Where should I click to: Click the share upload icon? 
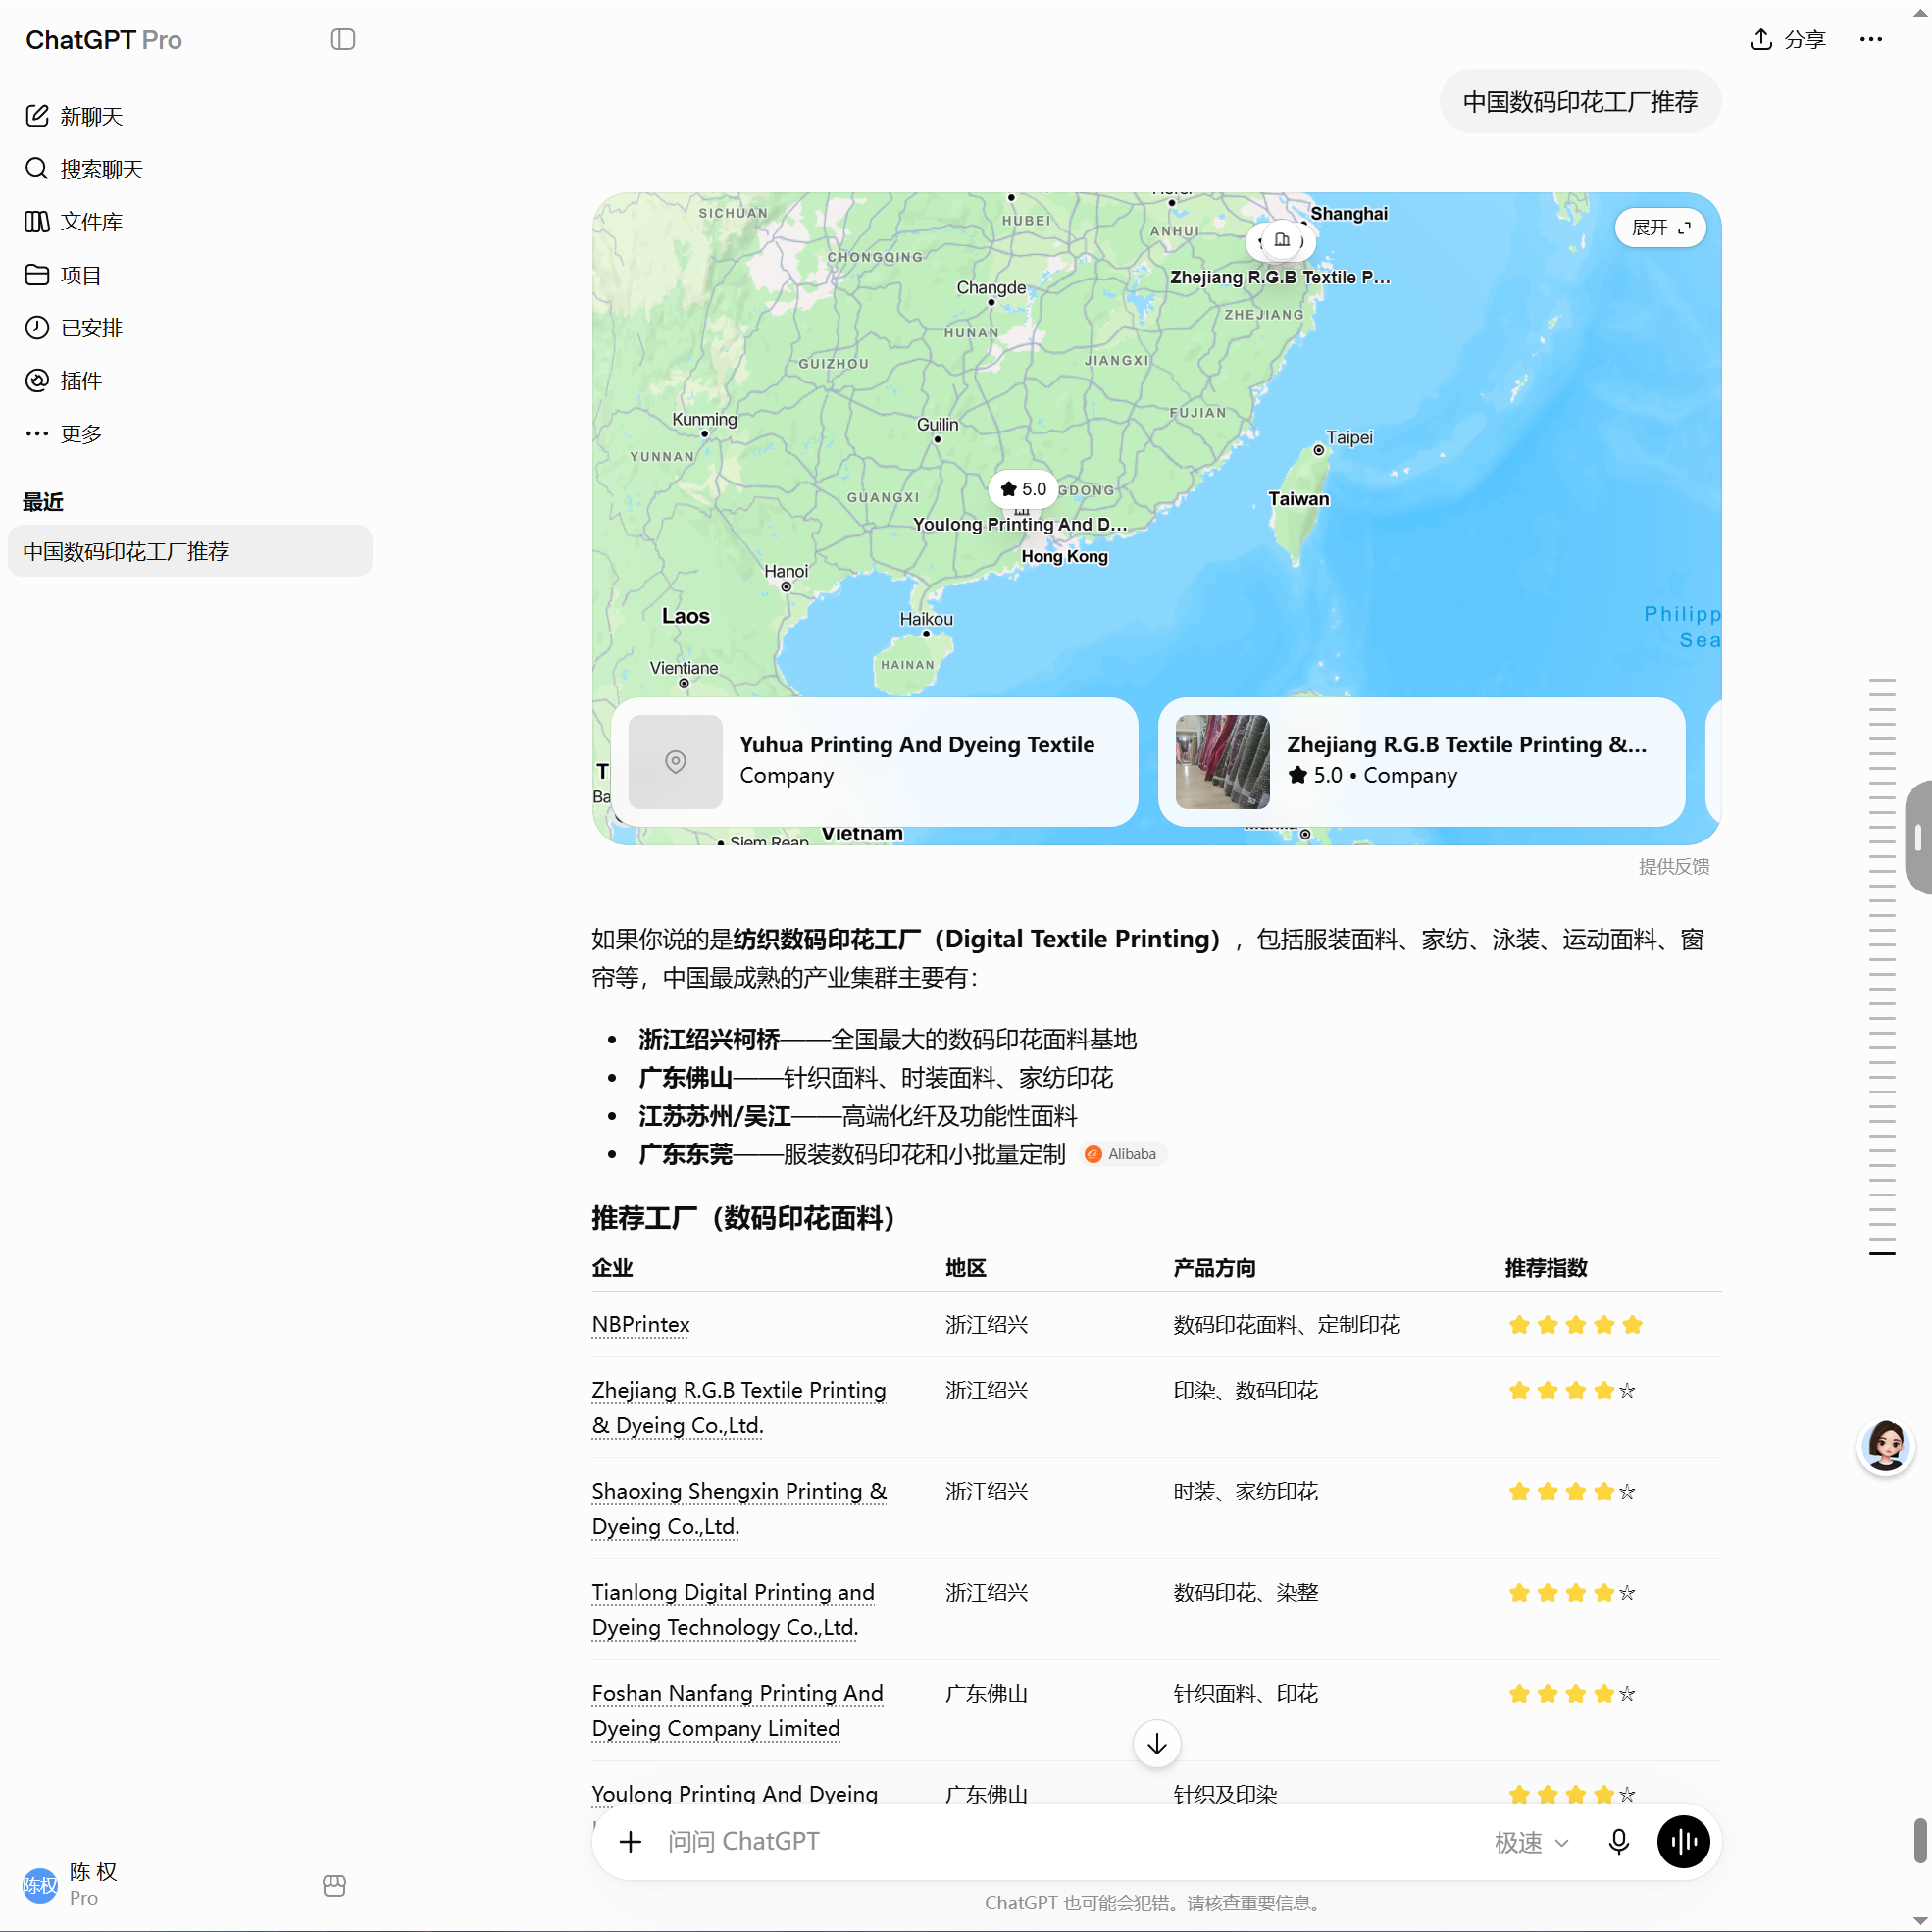pos(1761,39)
